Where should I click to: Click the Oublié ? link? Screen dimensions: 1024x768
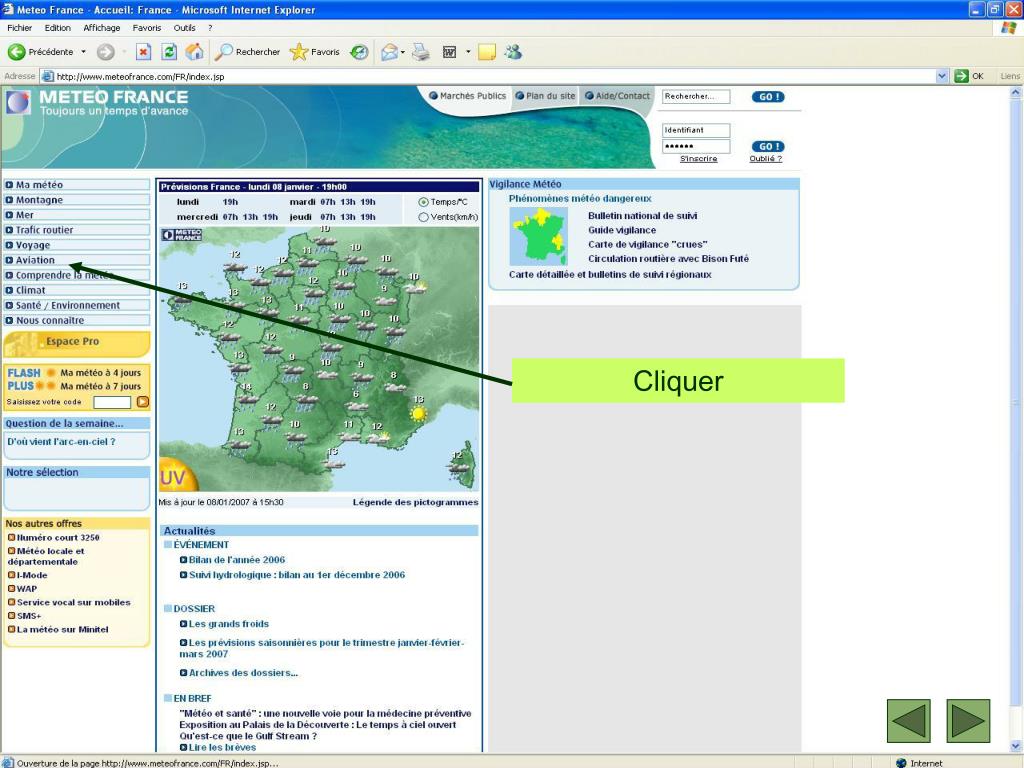[765, 159]
